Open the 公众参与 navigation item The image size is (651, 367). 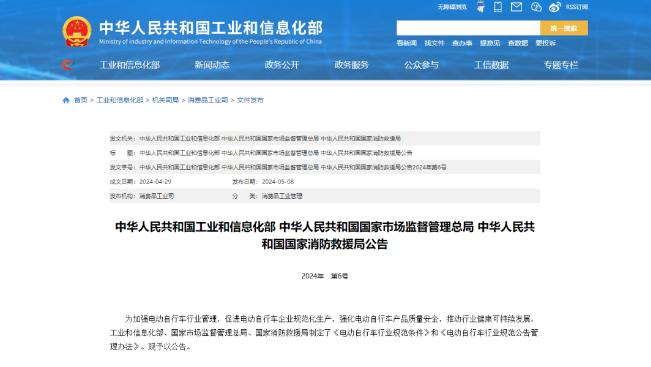pos(421,65)
